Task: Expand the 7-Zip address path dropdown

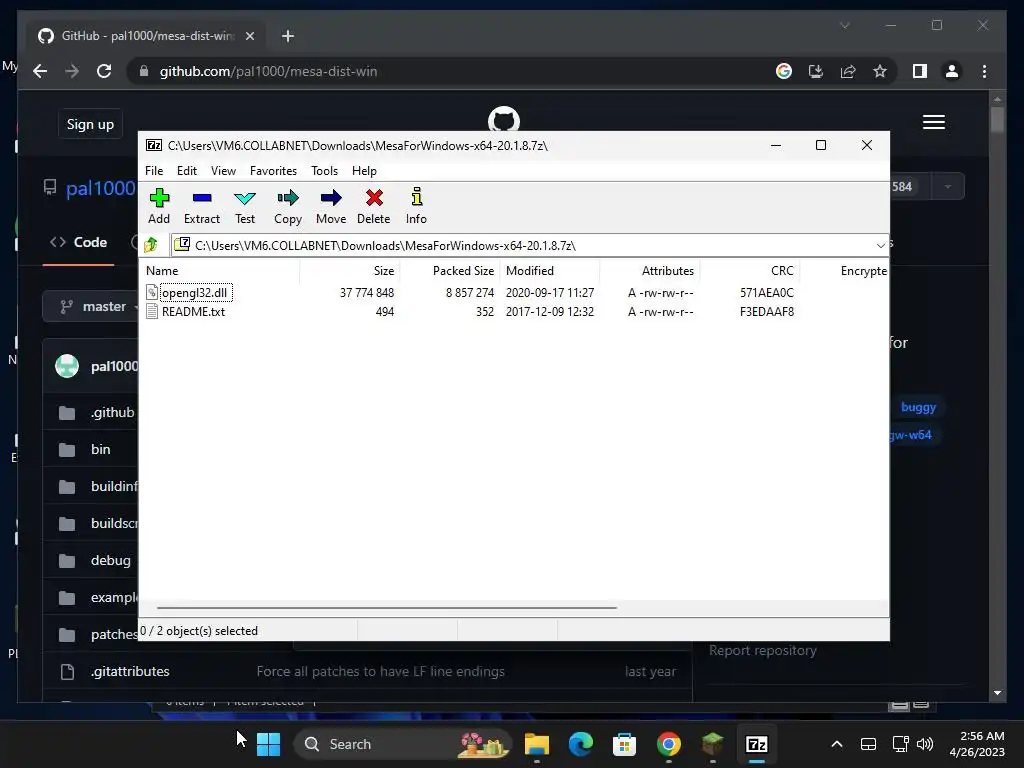Action: click(880, 246)
